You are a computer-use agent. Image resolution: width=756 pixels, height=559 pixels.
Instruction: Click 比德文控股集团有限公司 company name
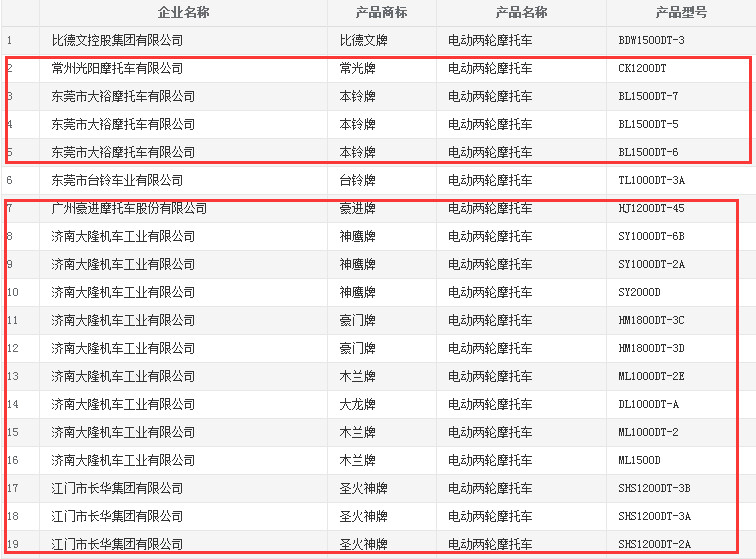117,41
